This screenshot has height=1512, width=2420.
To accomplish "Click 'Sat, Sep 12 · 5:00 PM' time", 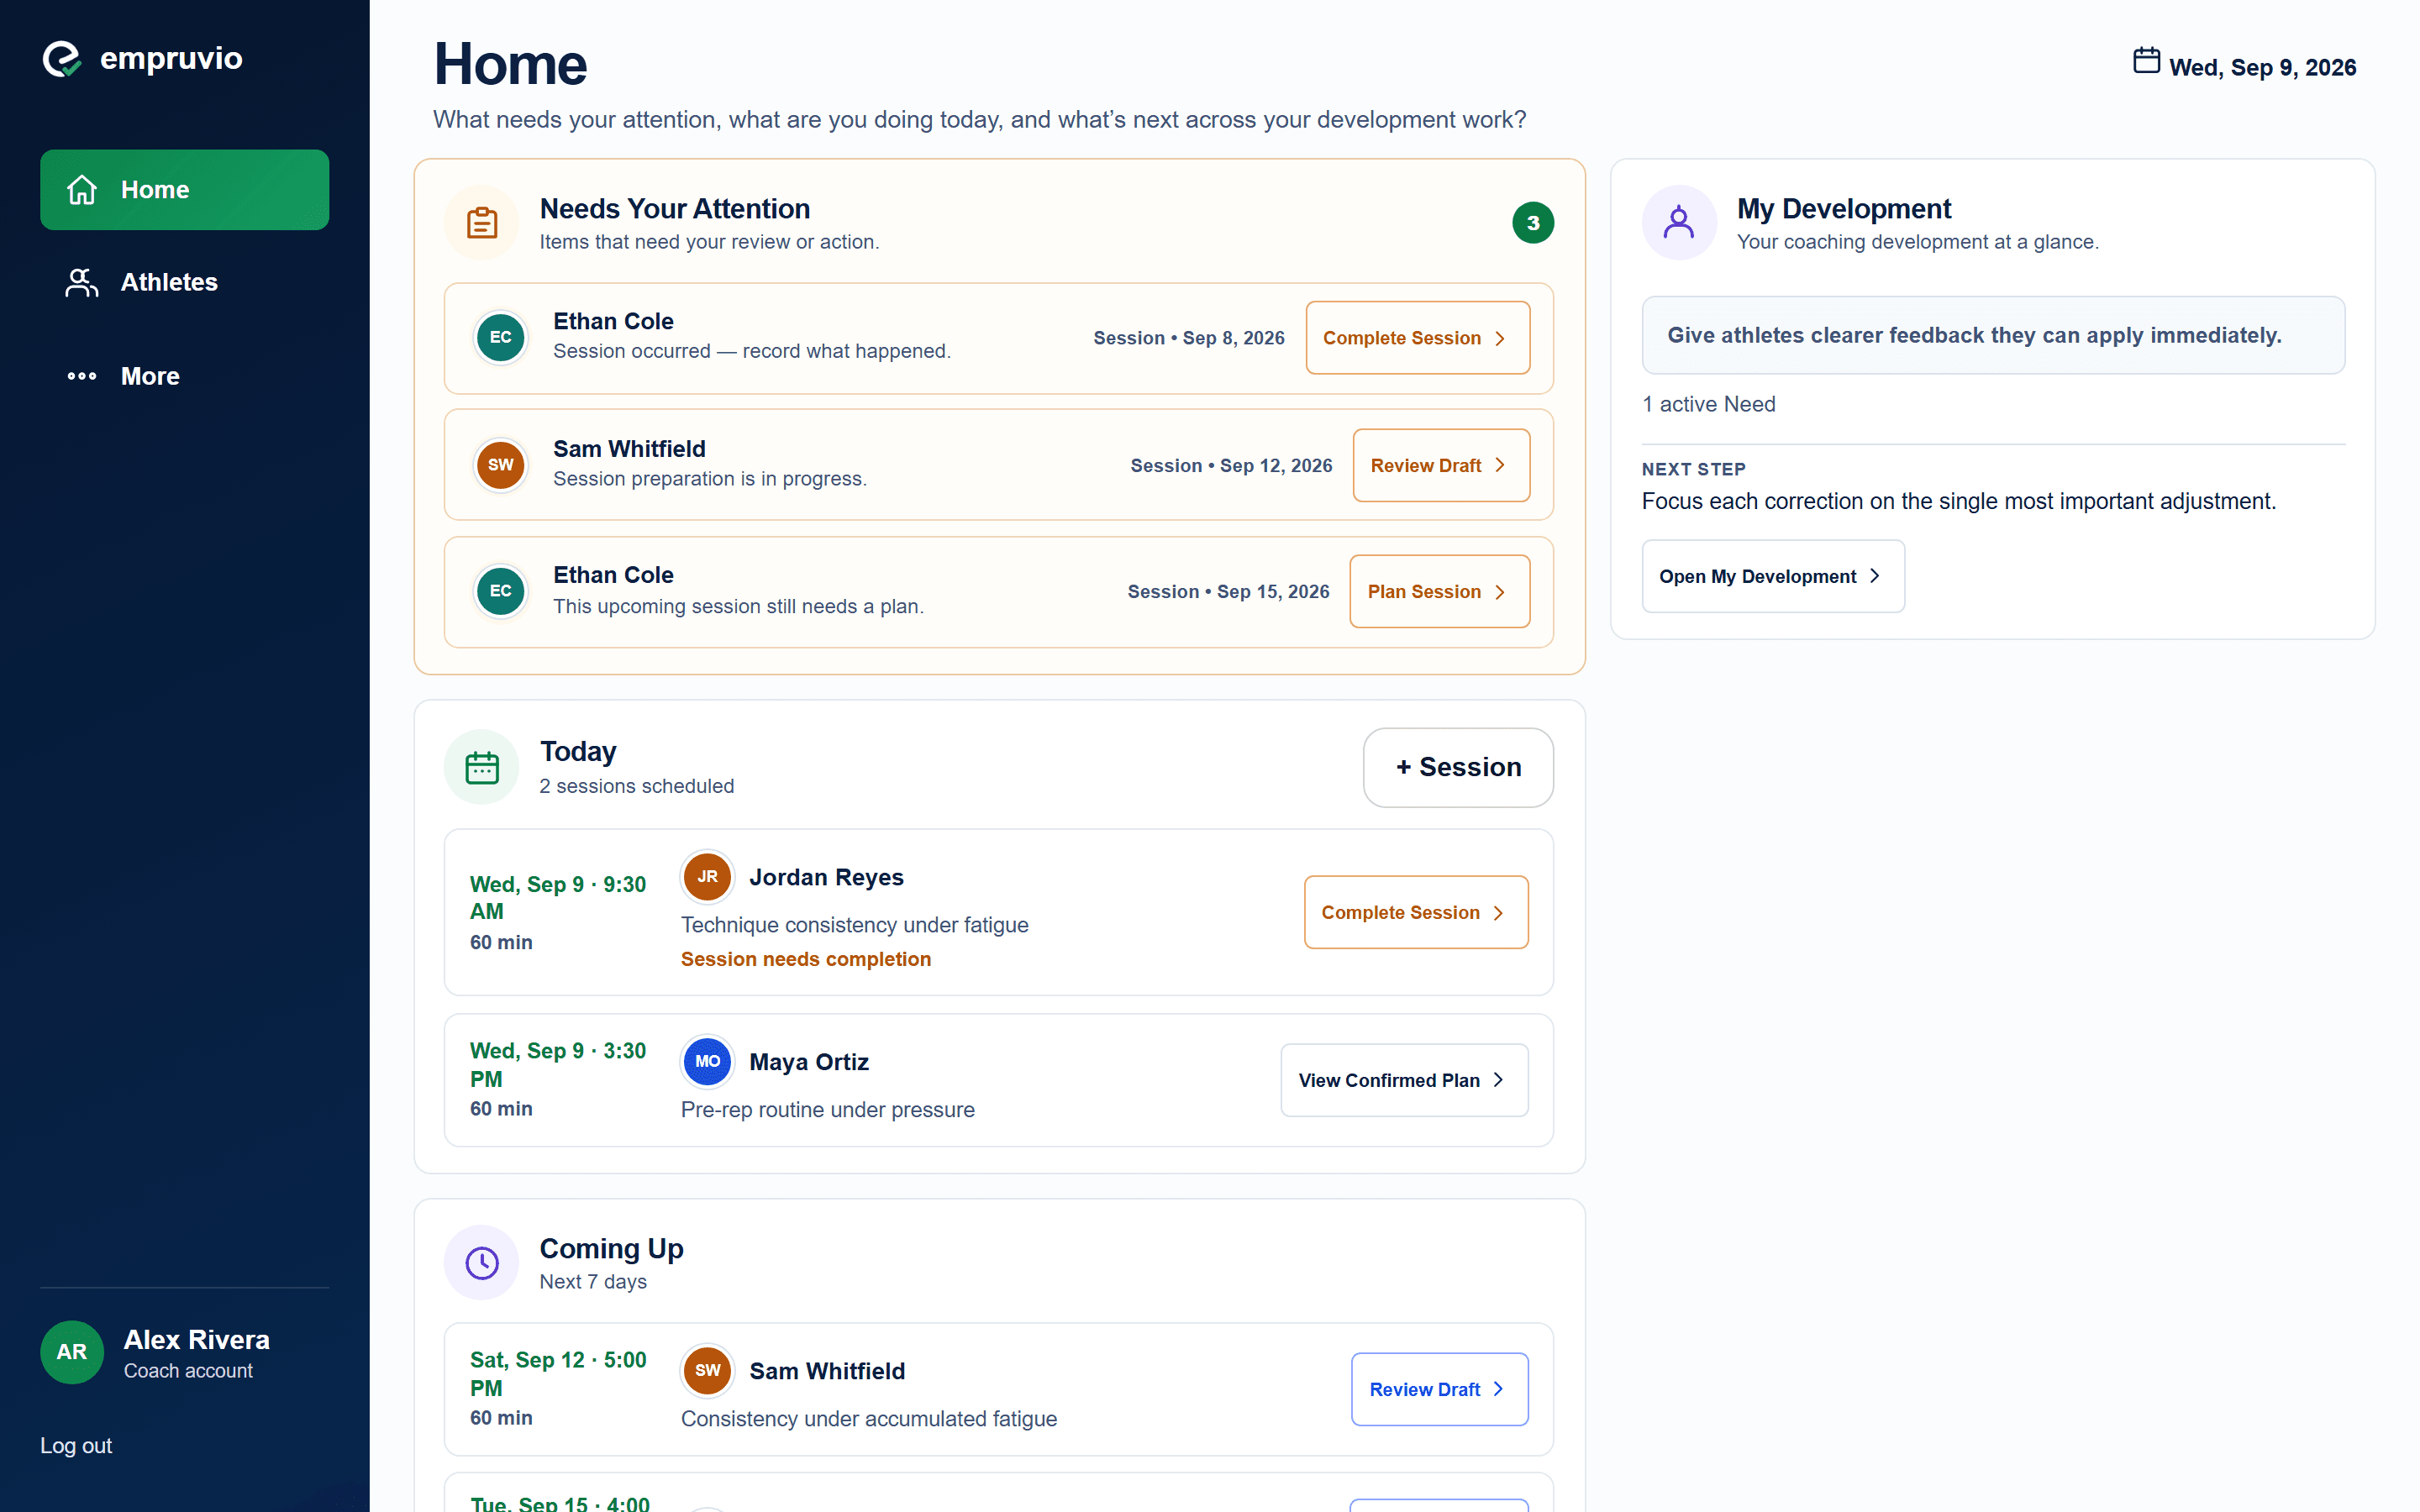I will (x=558, y=1373).
